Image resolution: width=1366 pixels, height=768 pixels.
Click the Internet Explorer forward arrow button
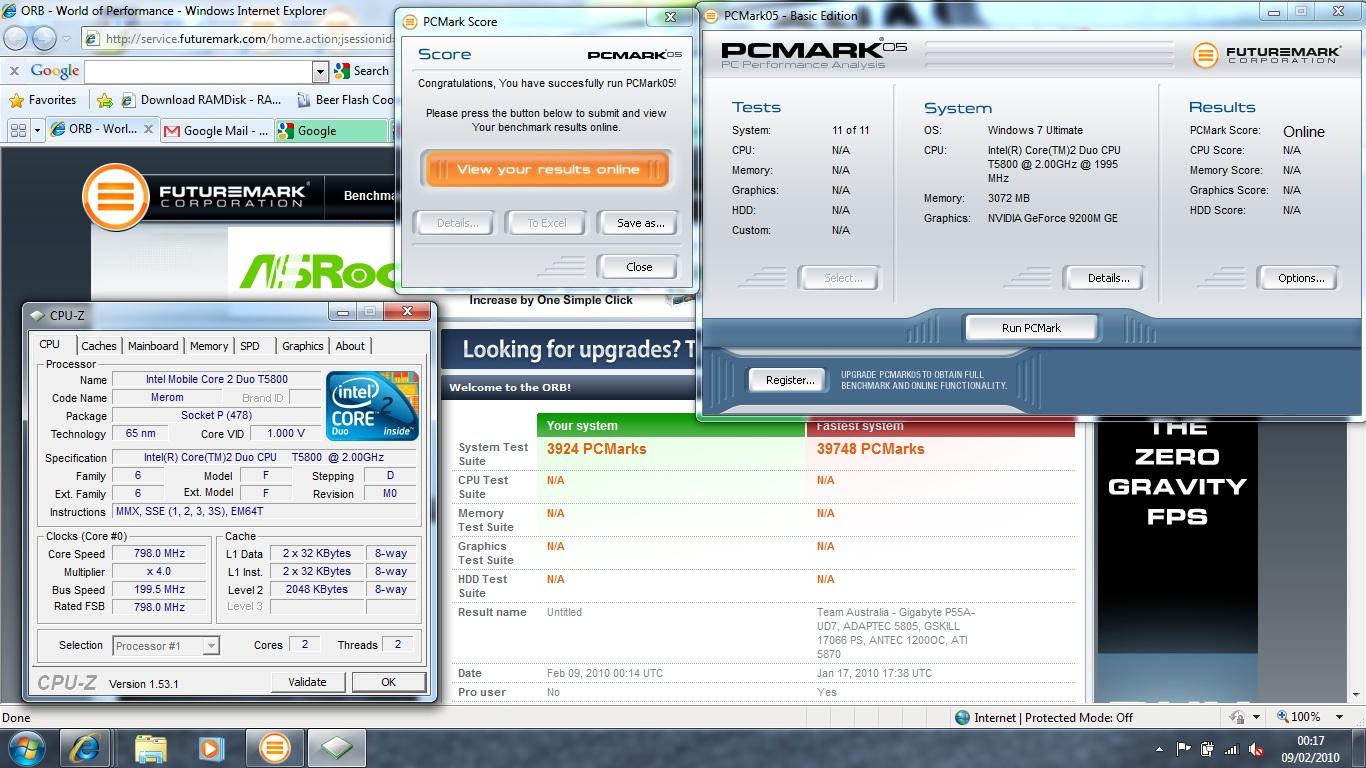44,39
